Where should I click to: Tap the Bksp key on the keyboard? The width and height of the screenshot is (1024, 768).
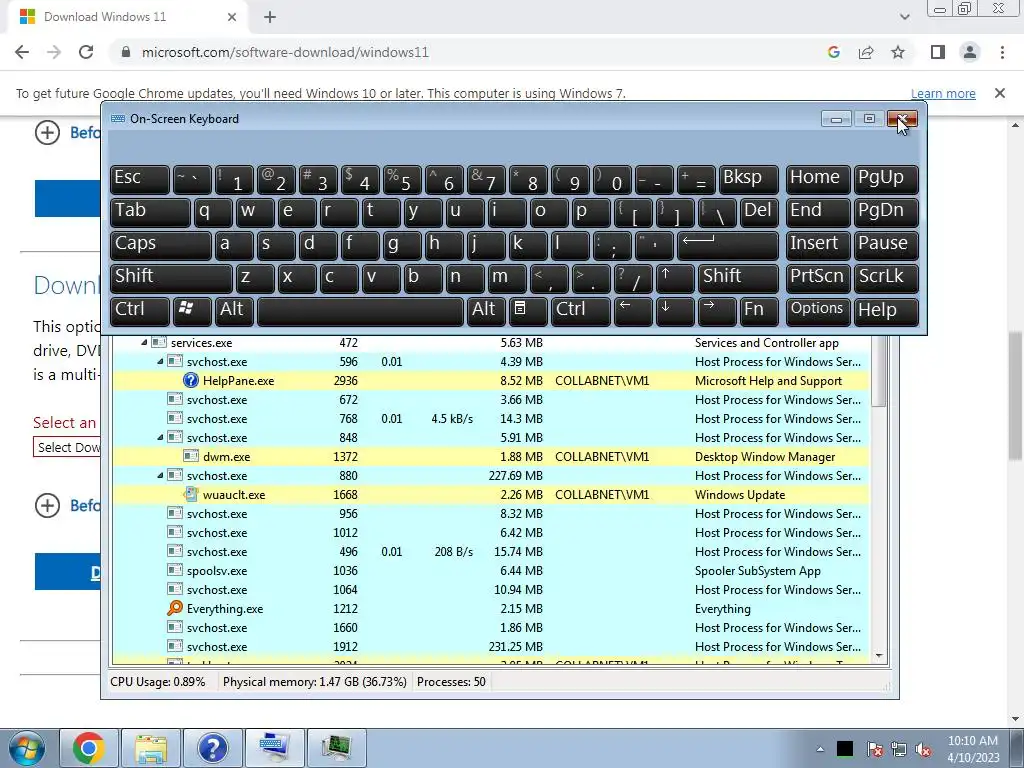748,178
